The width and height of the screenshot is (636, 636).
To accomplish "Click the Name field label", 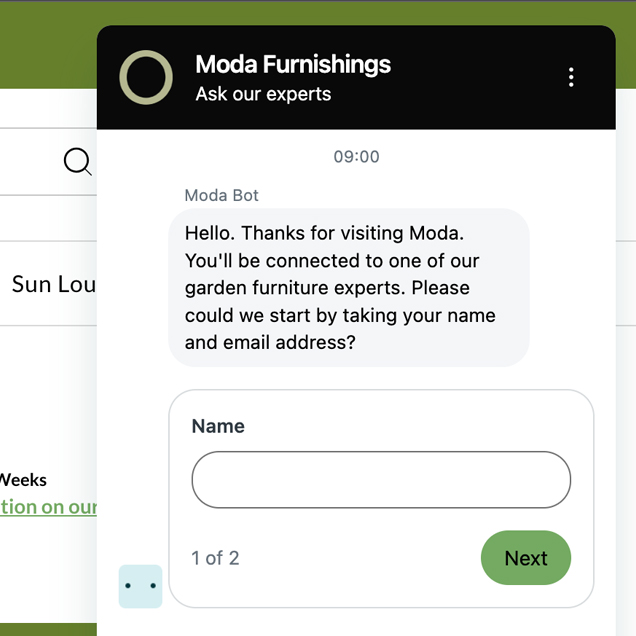I will [x=218, y=426].
